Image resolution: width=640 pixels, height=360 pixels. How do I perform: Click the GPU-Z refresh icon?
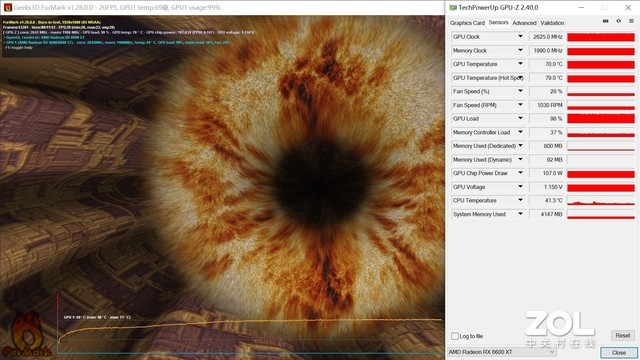point(618,21)
